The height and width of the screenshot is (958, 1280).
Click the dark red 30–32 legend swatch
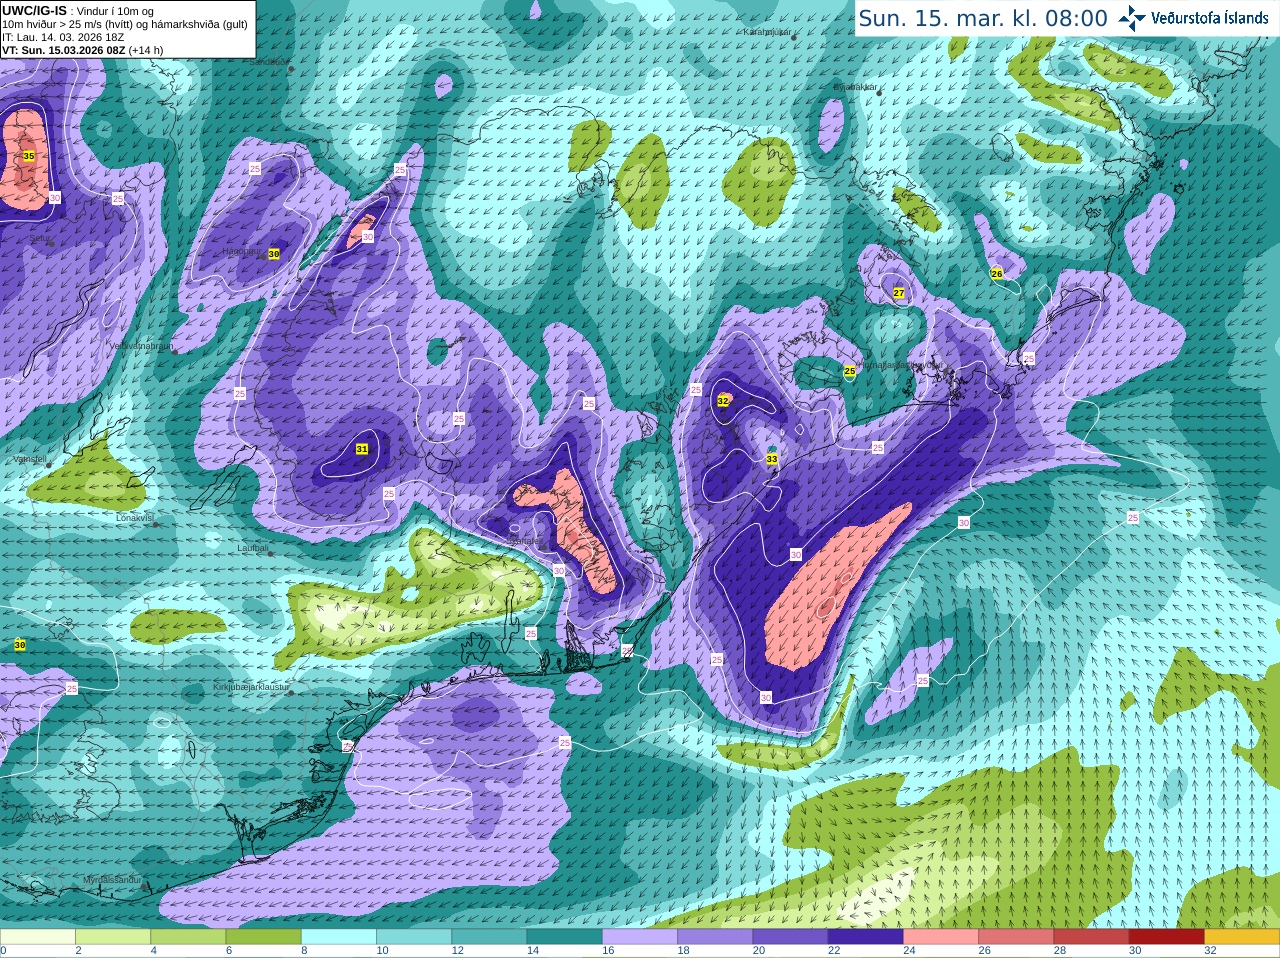(1167, 937)
